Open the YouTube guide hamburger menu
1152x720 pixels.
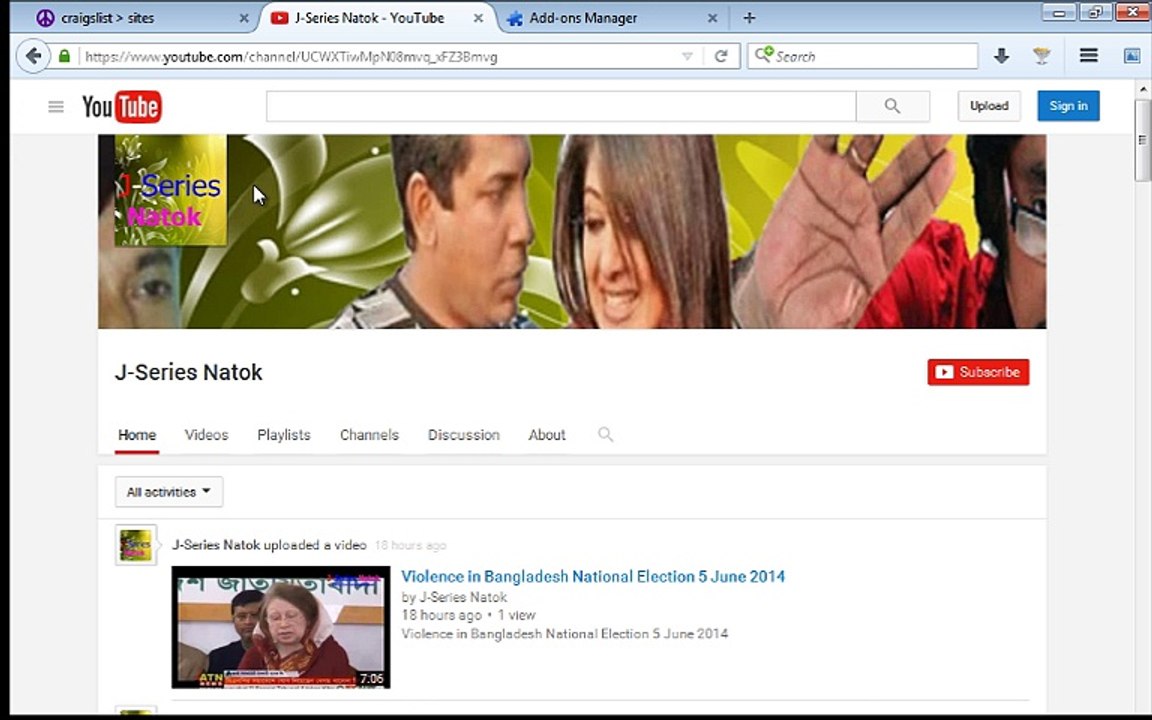click(56, 107)
